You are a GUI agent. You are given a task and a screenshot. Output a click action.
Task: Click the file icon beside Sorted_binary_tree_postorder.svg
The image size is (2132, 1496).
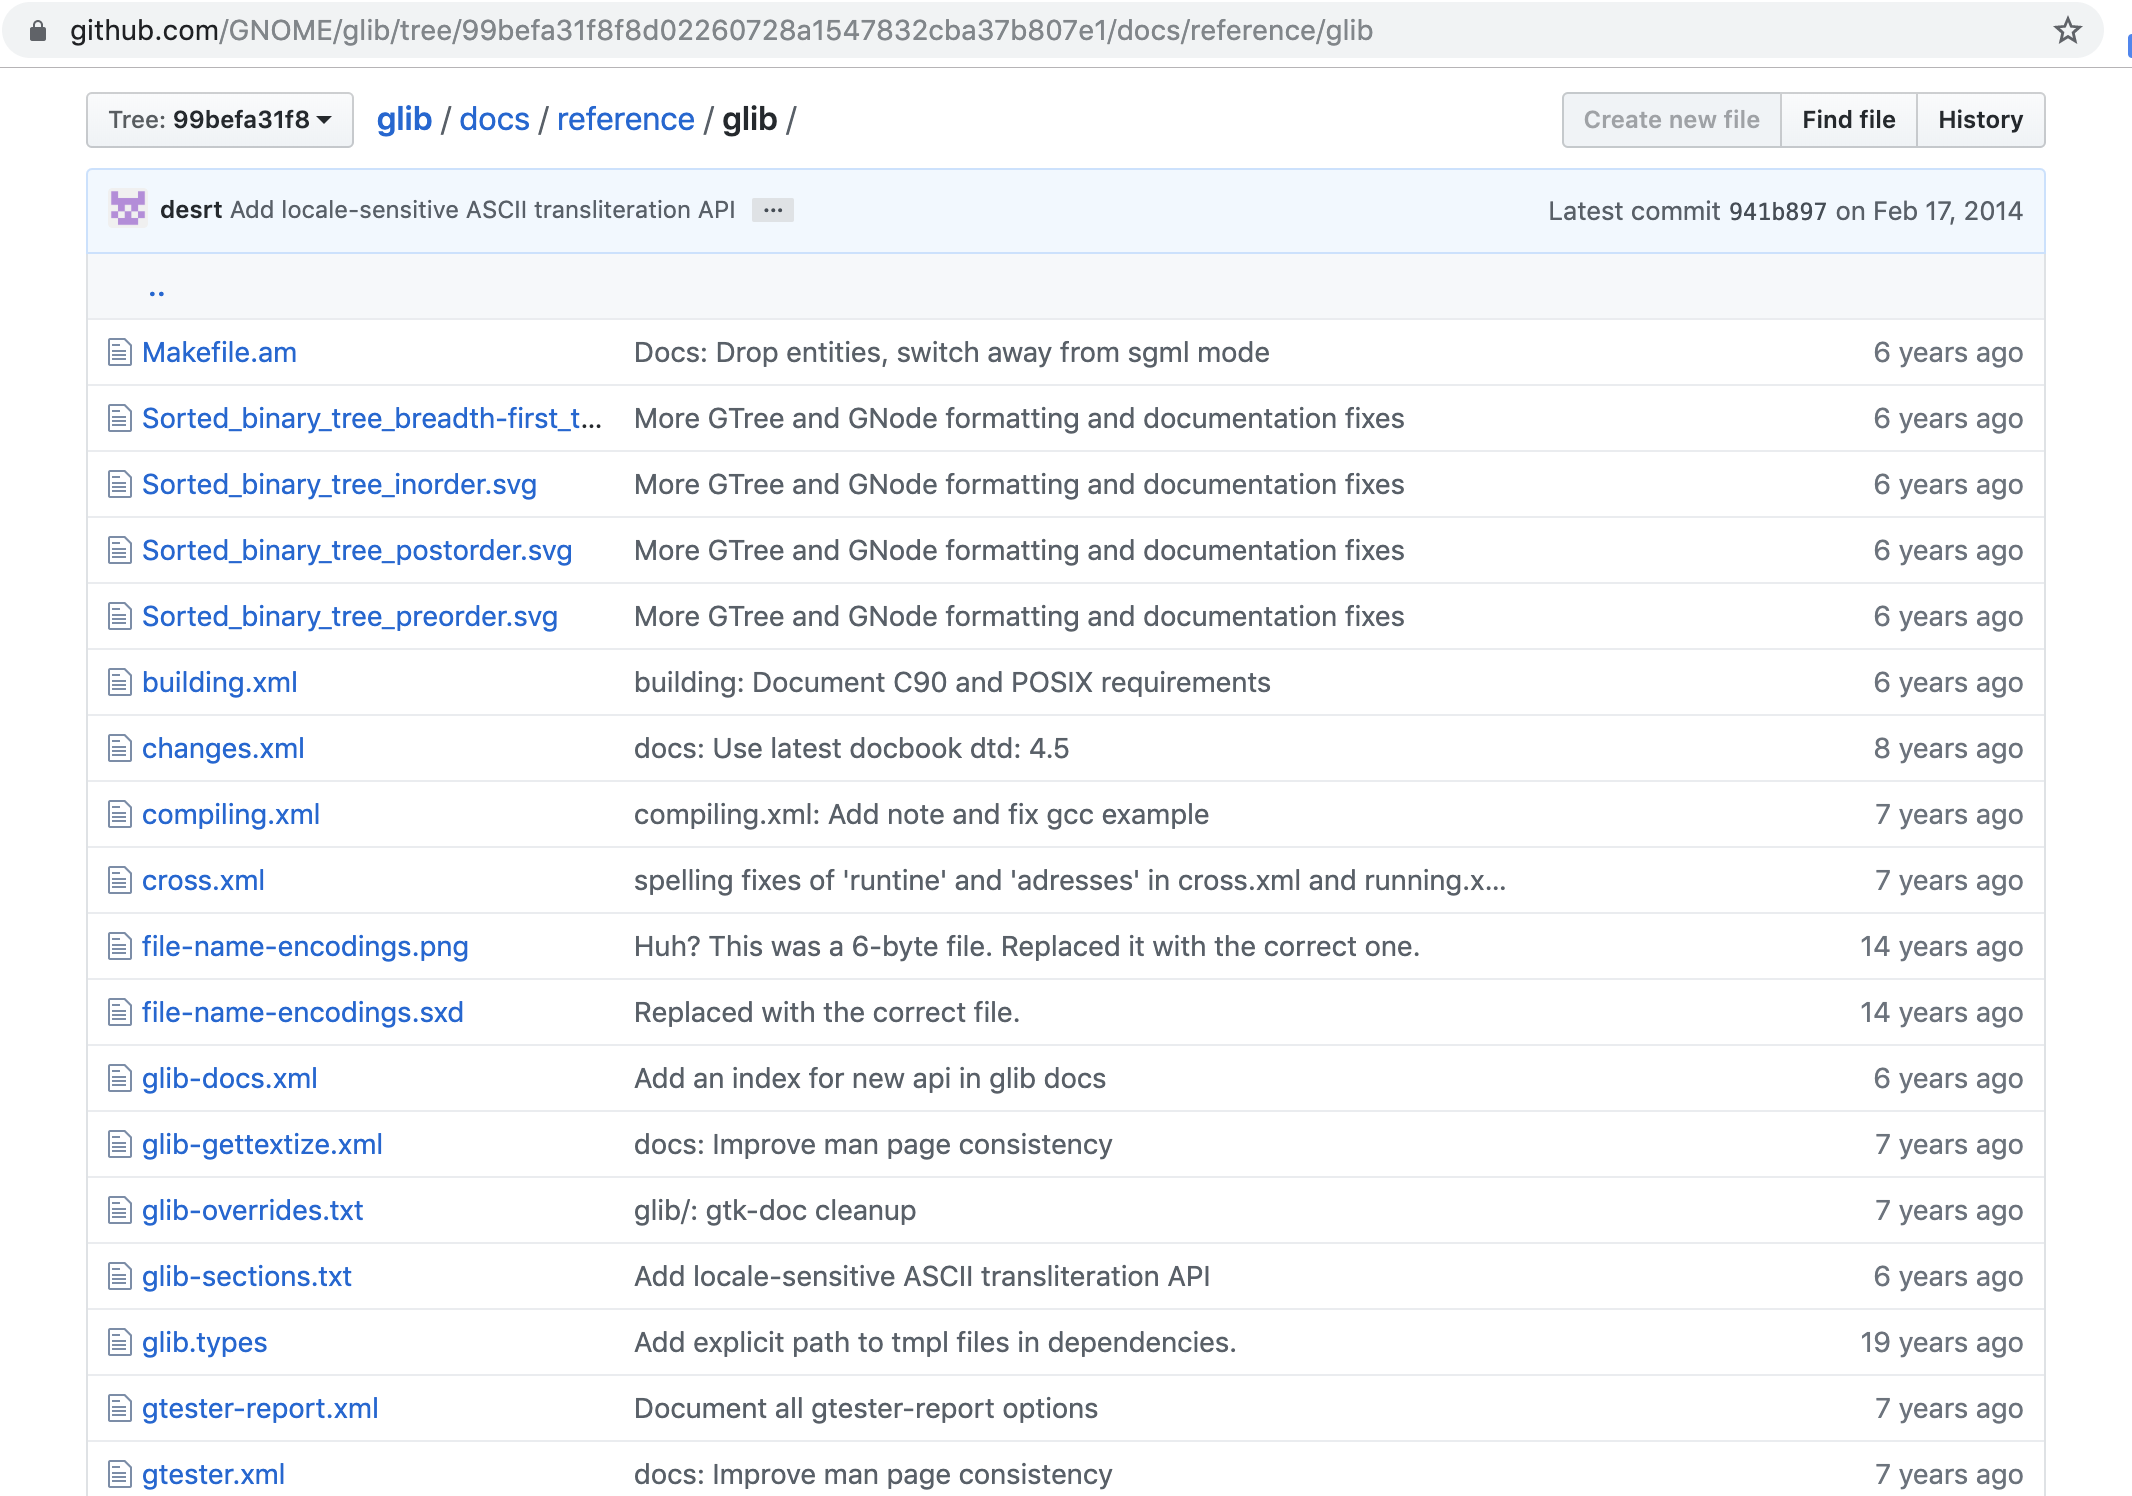click(120, 551)
